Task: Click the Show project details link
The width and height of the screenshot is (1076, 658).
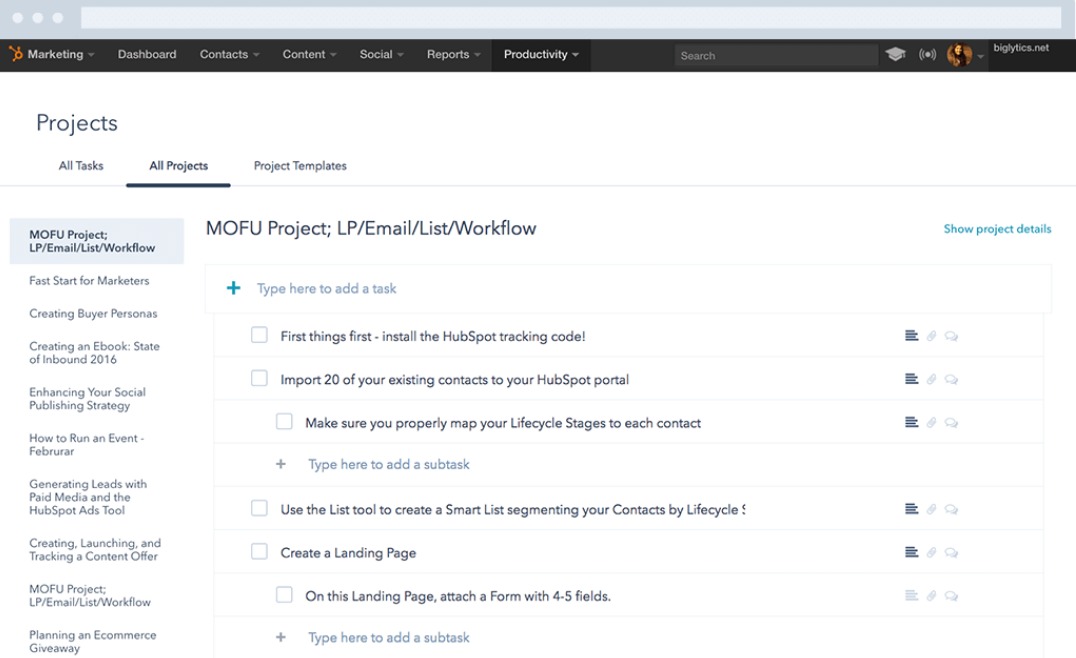Action: [x=997, y=229]
